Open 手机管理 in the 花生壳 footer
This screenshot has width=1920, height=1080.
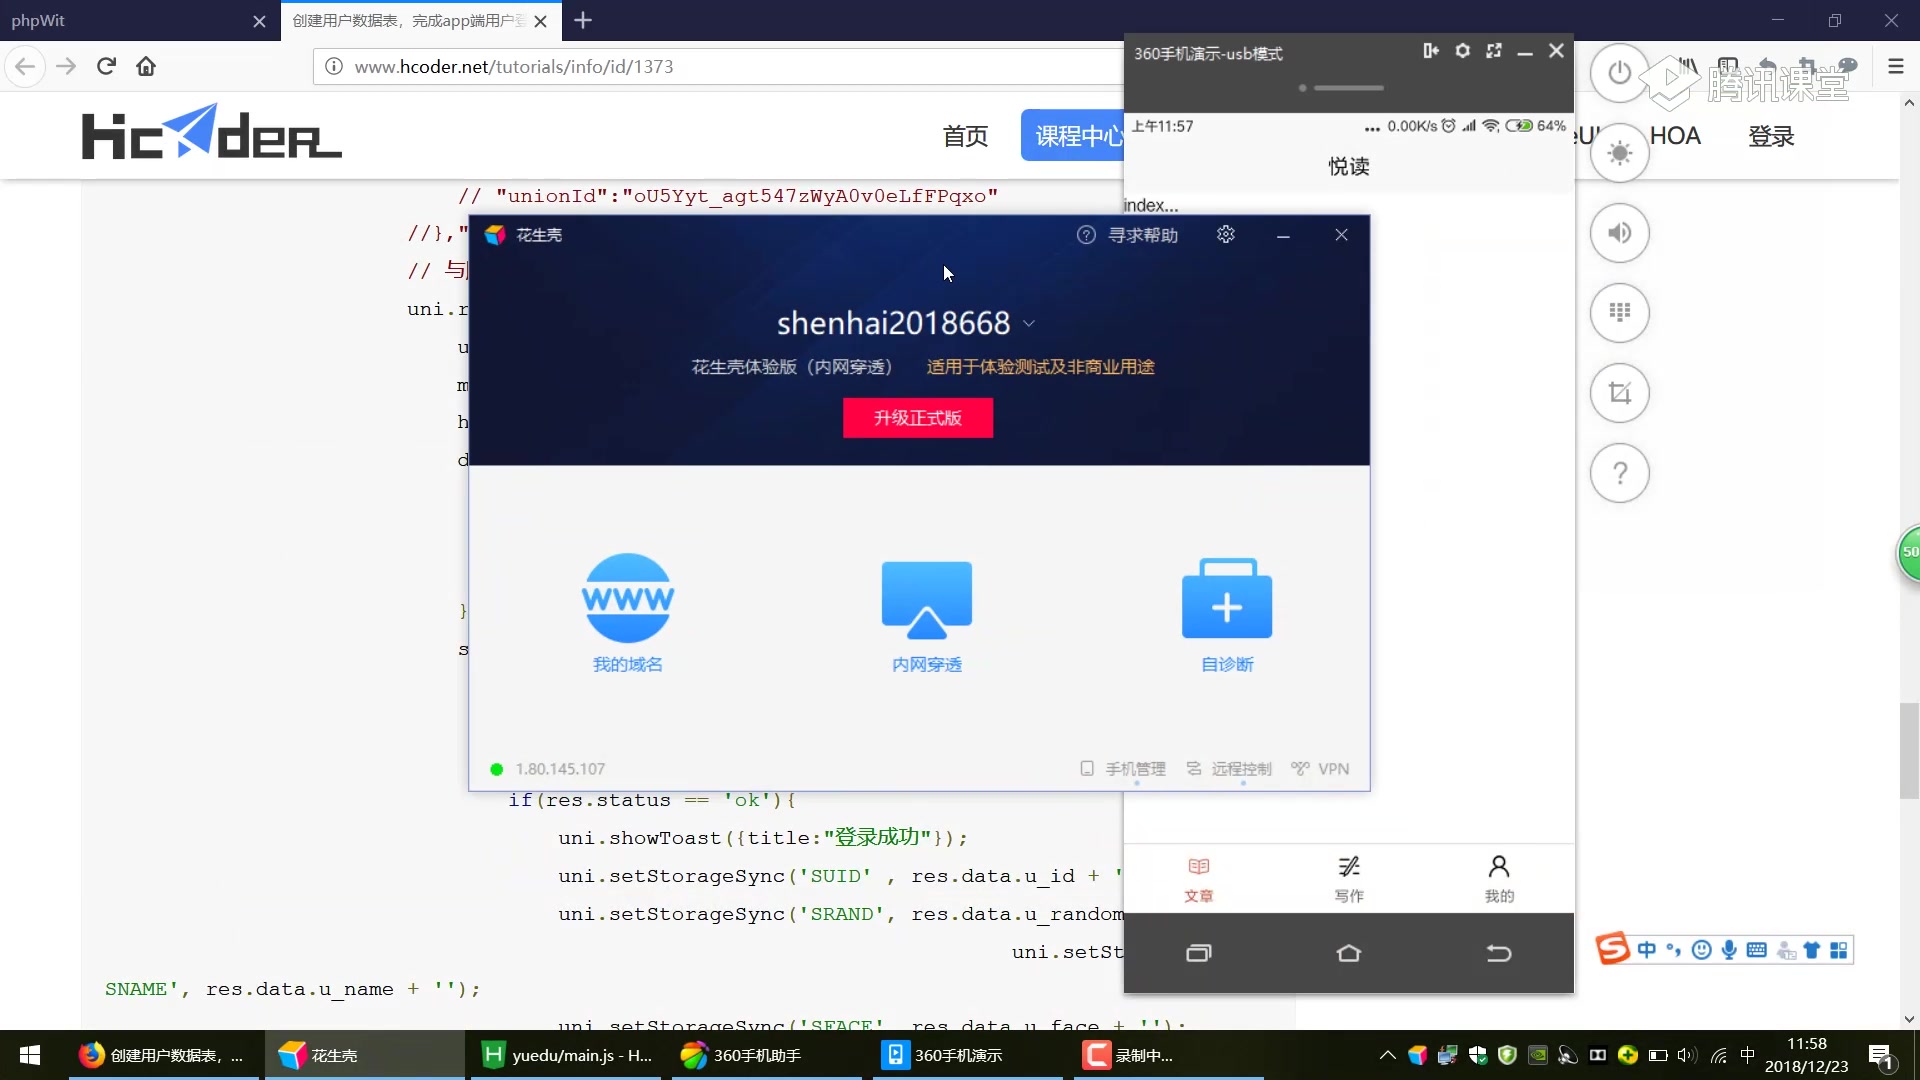1123,769
